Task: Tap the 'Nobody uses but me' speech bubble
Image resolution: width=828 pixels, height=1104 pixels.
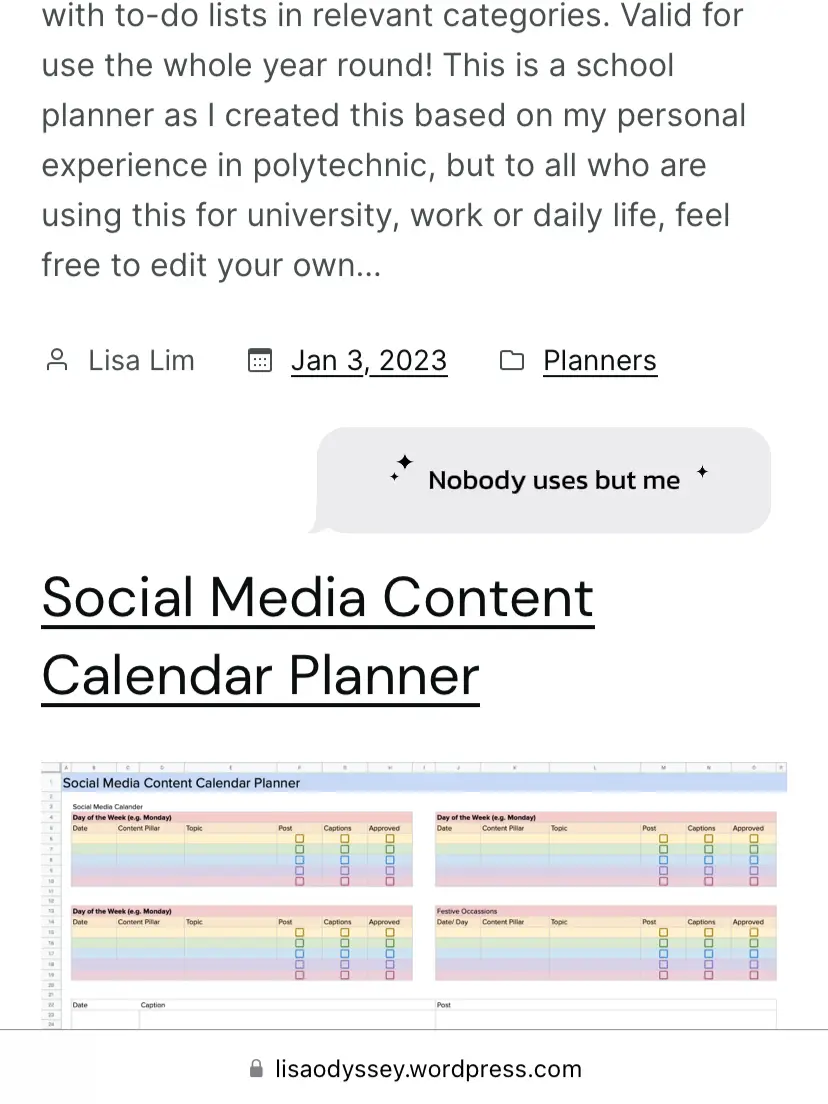Action: tap(545, 480)
